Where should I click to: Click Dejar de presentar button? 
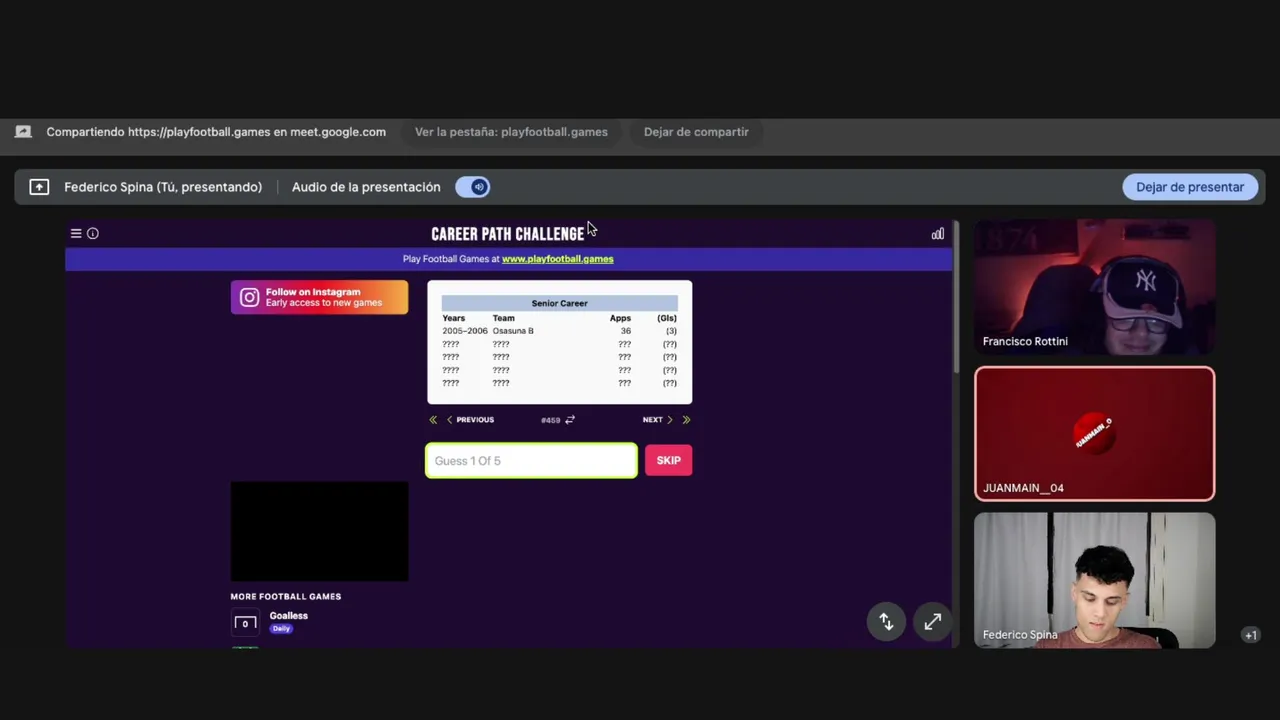1189,187
